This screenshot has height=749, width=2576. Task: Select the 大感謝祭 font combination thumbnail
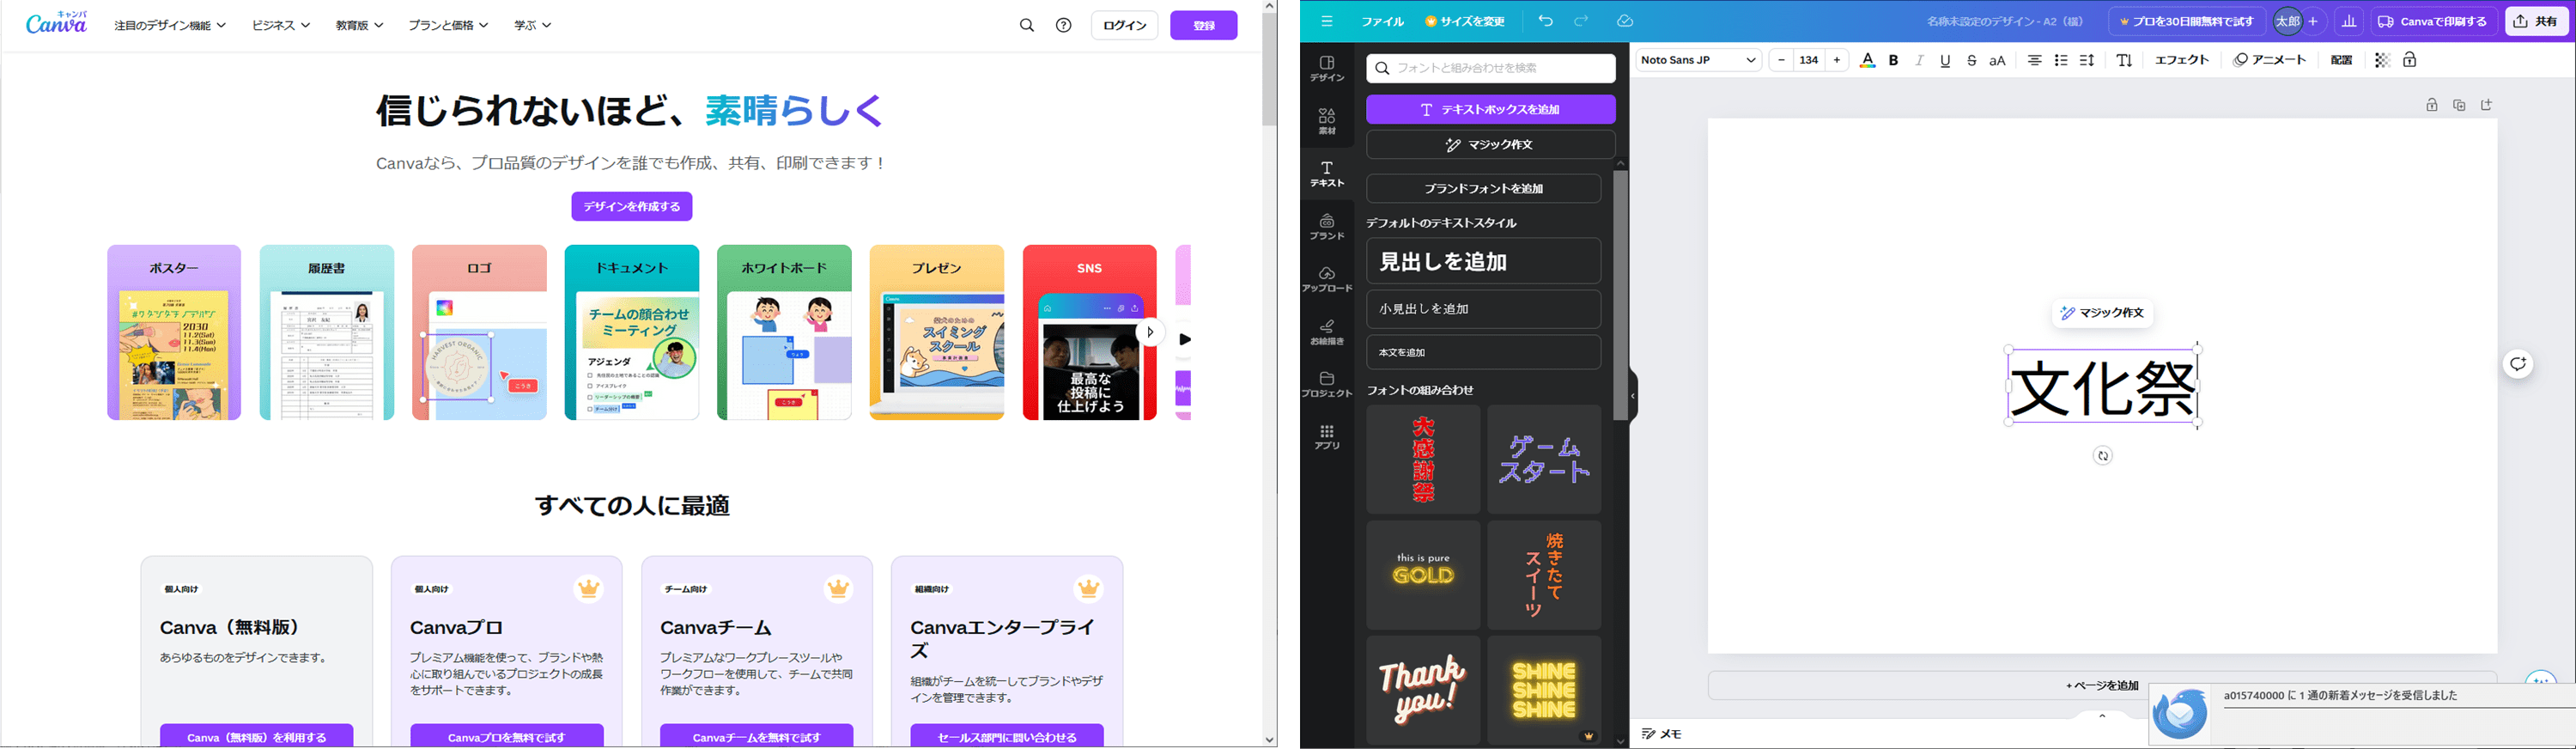point(1423,459)
